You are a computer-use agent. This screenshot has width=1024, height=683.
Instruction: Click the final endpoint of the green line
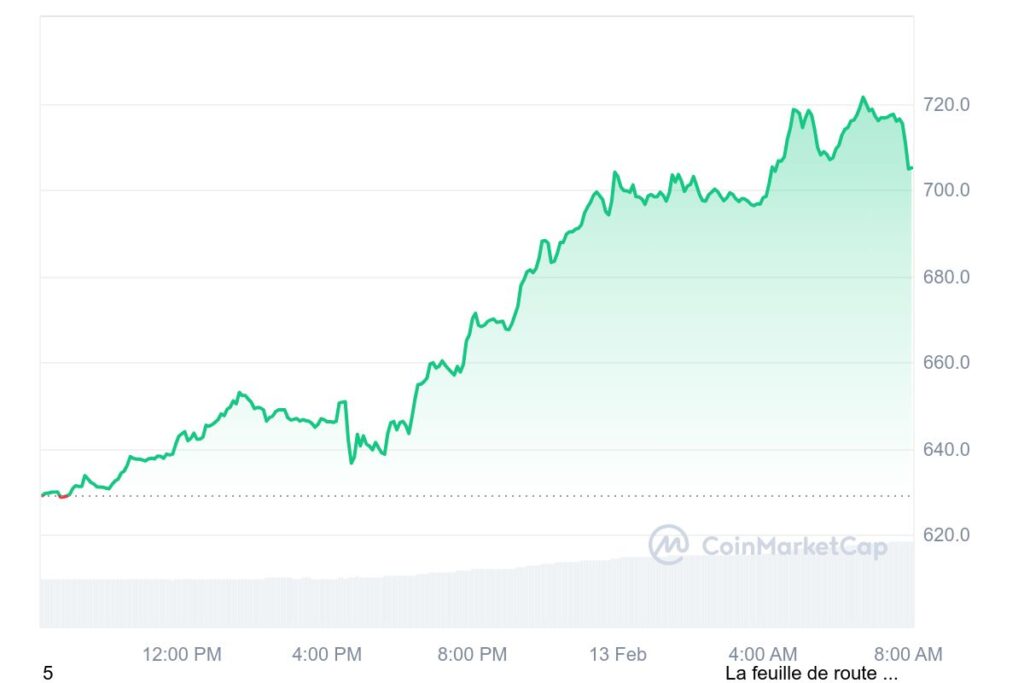pyautogui.click(x=910, y=168)
